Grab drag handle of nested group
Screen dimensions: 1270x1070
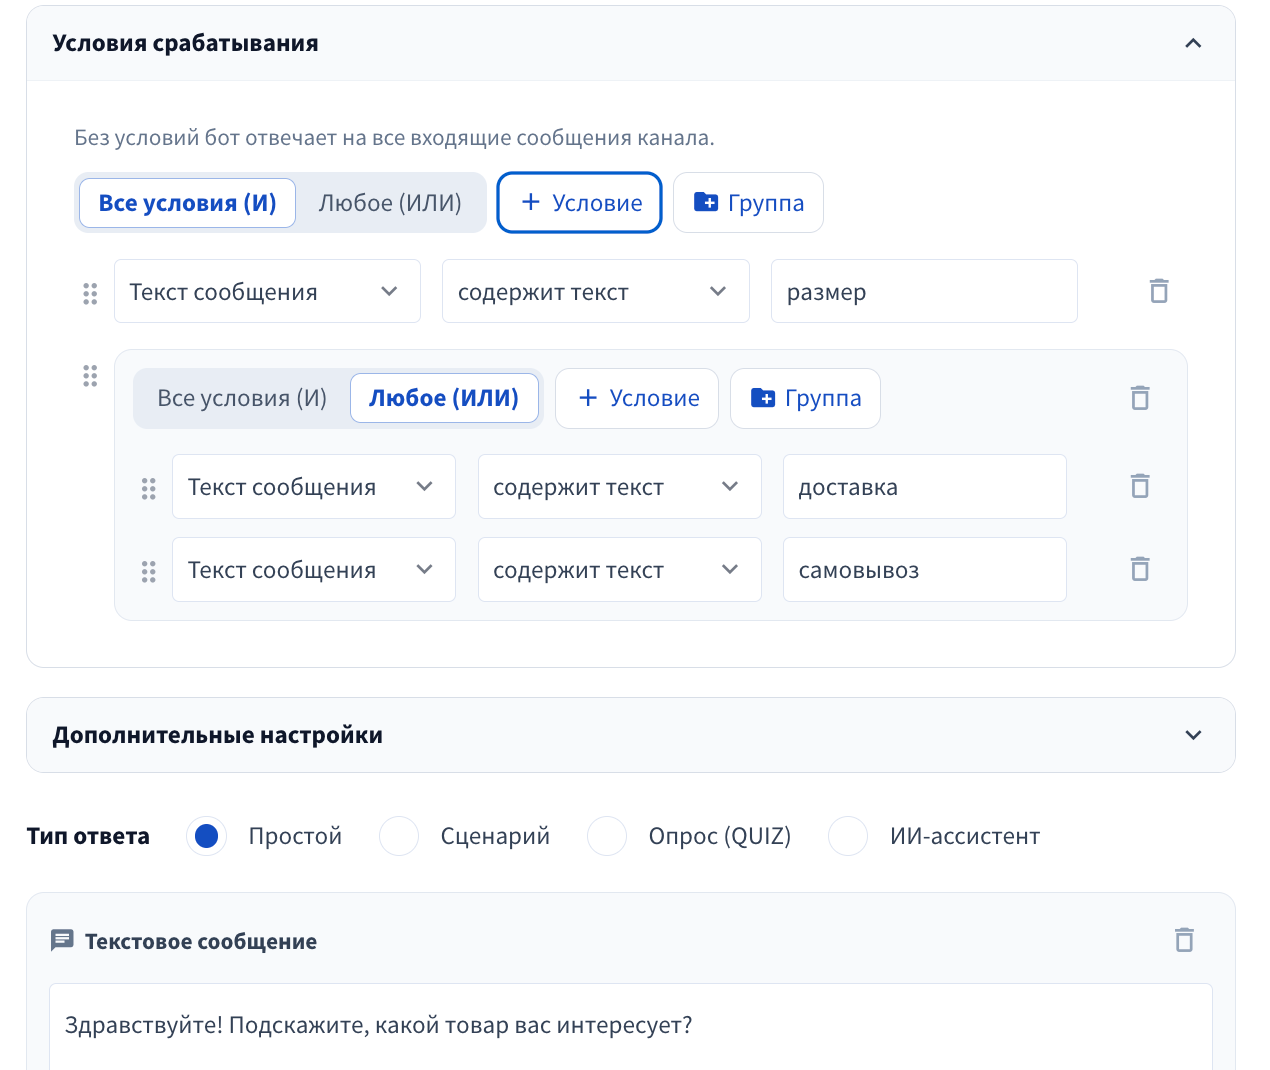coord(90,375)
